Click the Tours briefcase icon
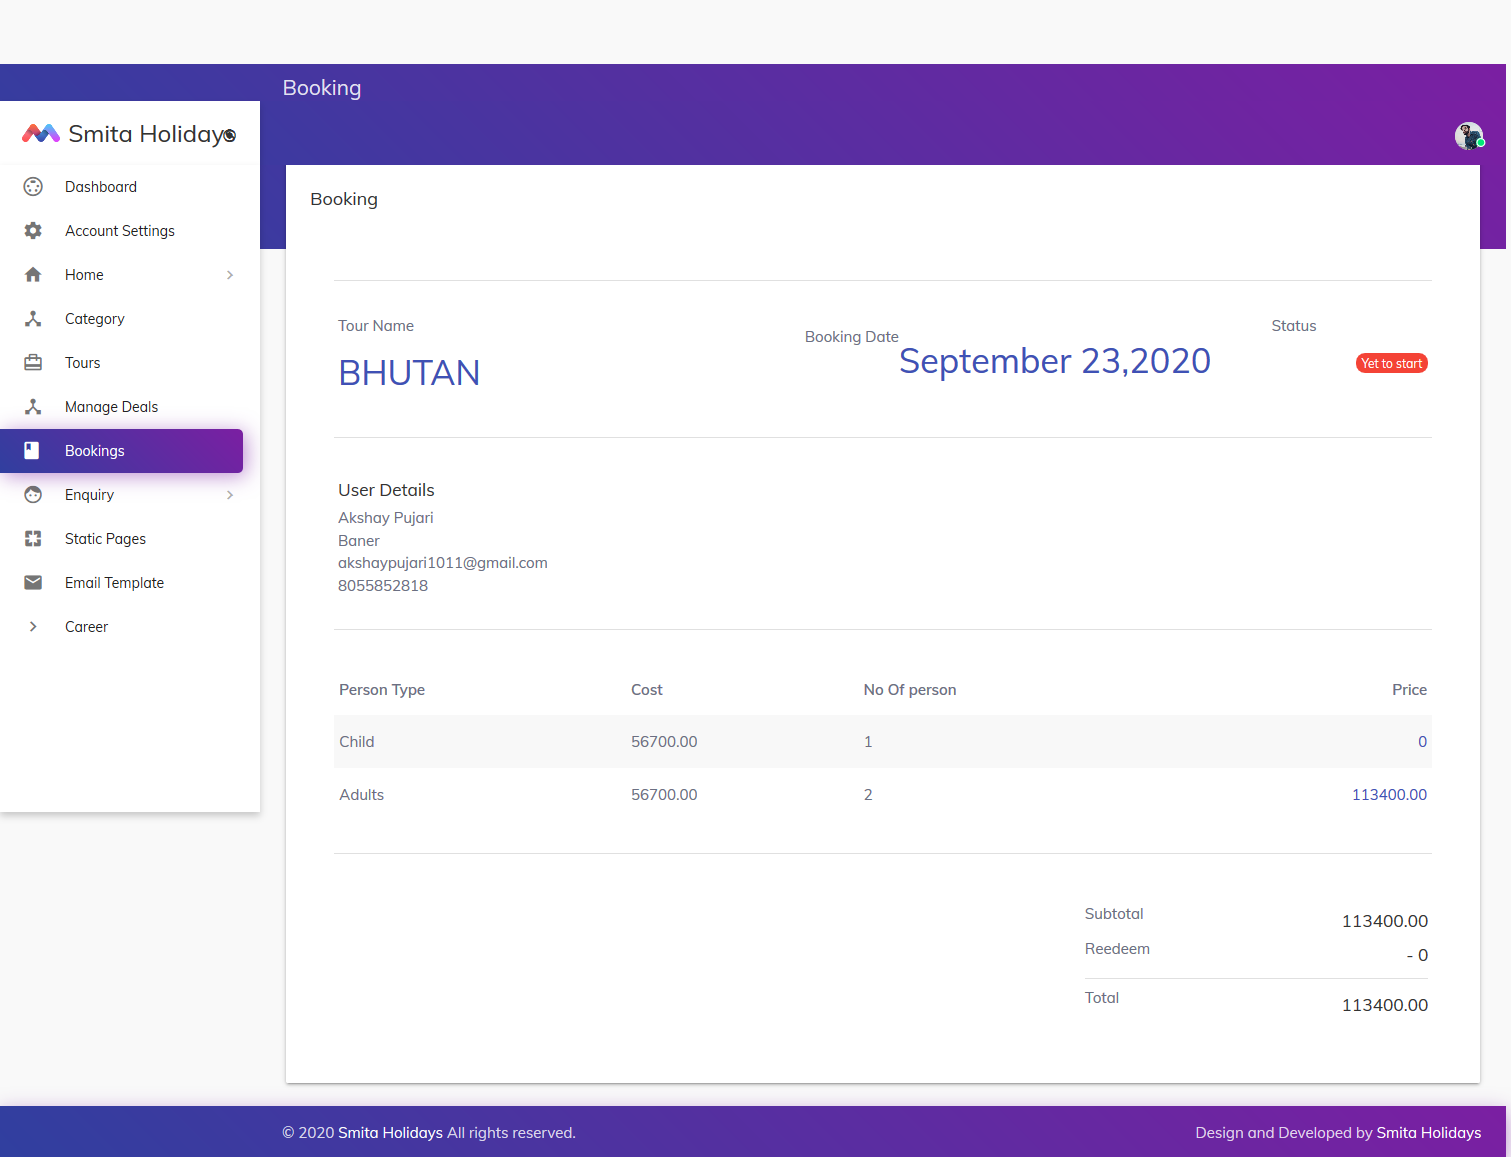Image resolution: width=1511 pixels, height=1157 pixels. 33,363
